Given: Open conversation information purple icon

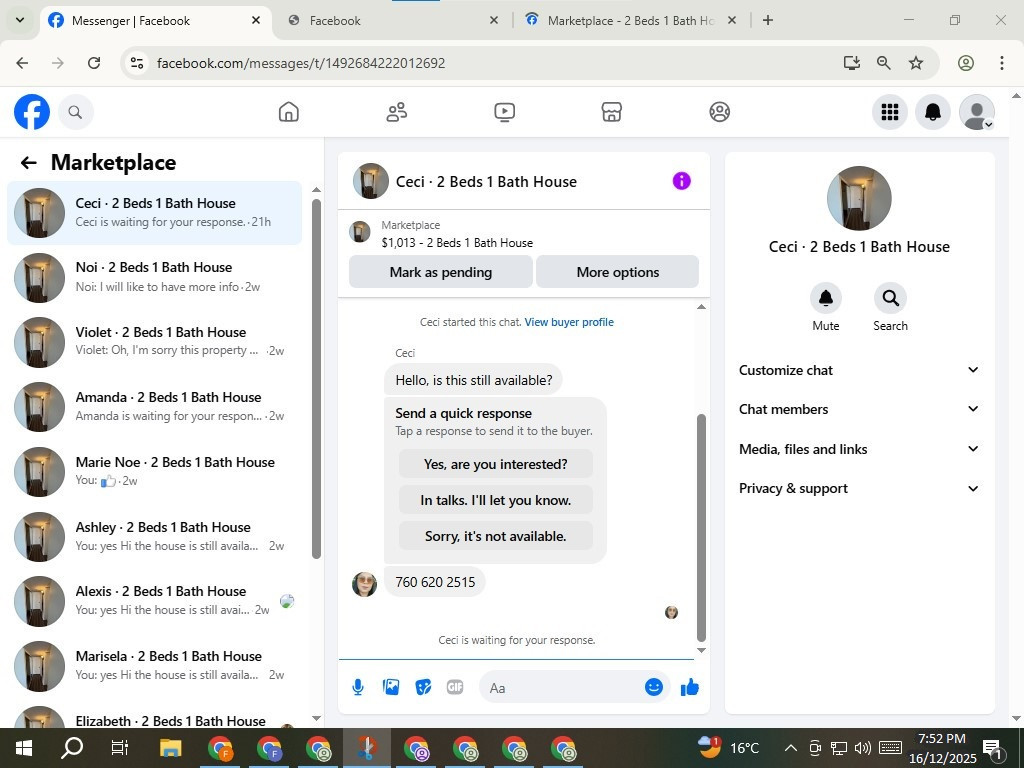Looking at the screenshot, I should point(681,181).
